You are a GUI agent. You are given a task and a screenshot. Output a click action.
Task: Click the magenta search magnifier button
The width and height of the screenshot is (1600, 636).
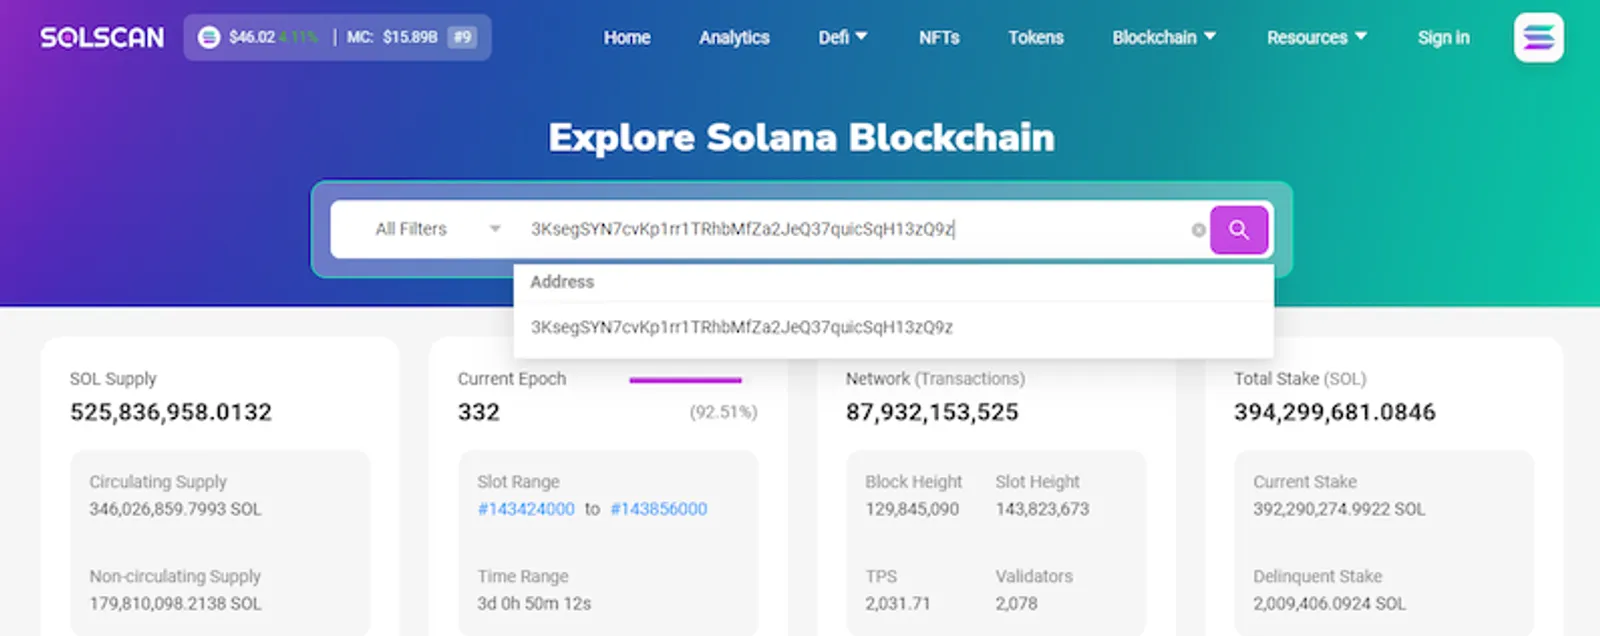(1239, 229)
